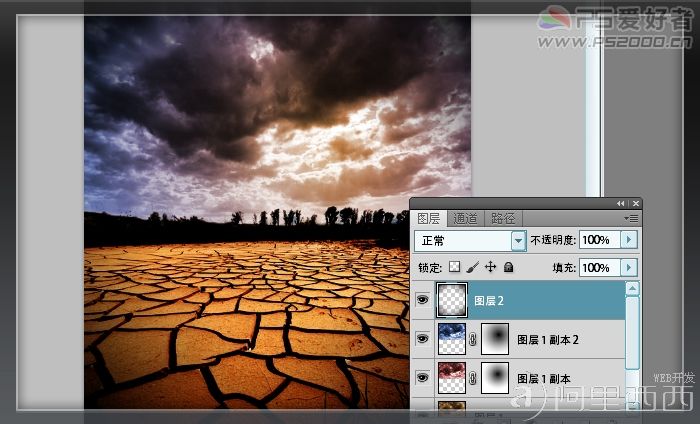Open the 填充 fill slider arrow
700x424 pixels.
(629, 268)
